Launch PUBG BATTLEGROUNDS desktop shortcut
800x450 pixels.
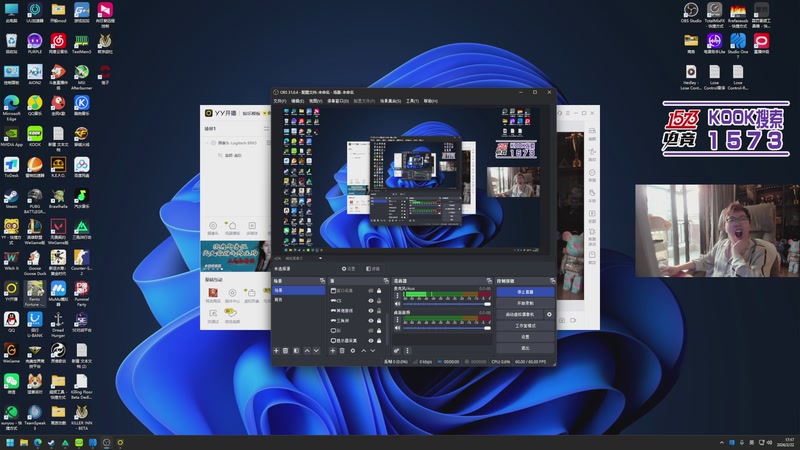point(35,199)
